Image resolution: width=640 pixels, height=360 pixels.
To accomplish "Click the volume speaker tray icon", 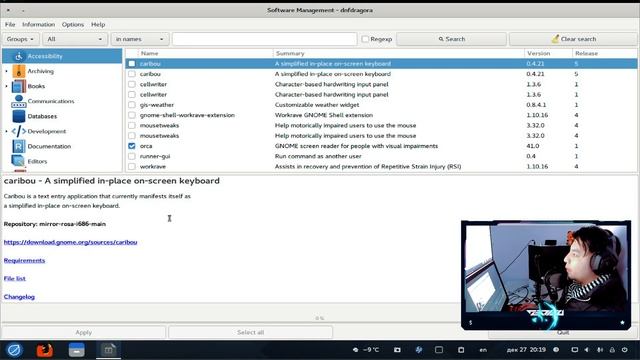I will [587, 350].
